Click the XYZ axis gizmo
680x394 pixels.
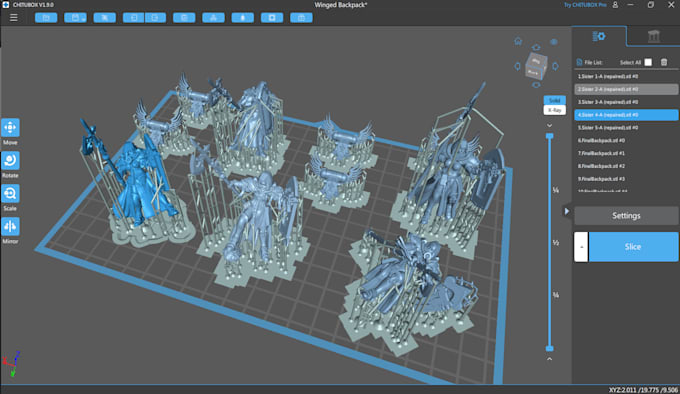coord(11,363)
